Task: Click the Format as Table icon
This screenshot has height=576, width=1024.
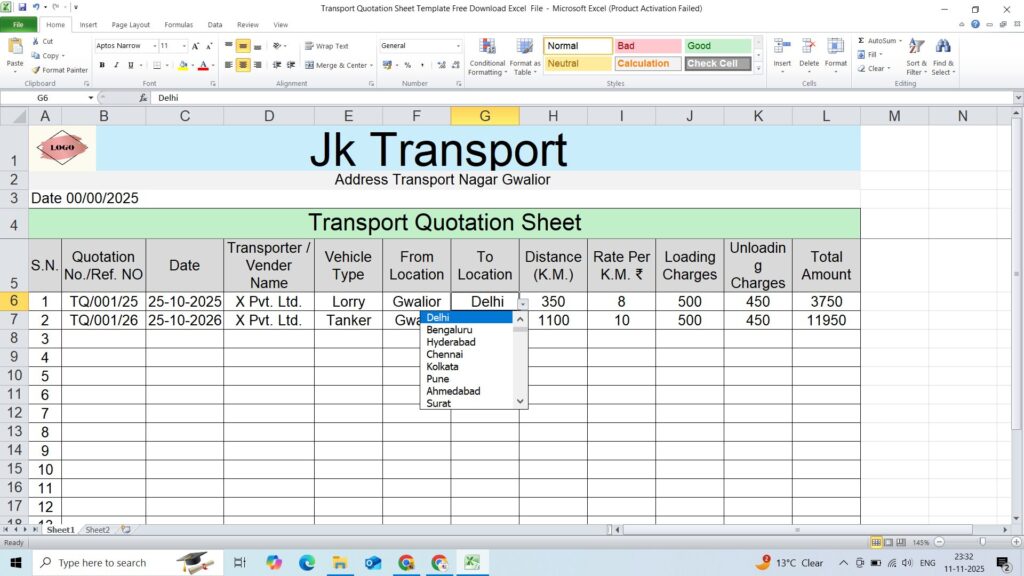Action: click(524, 48)
